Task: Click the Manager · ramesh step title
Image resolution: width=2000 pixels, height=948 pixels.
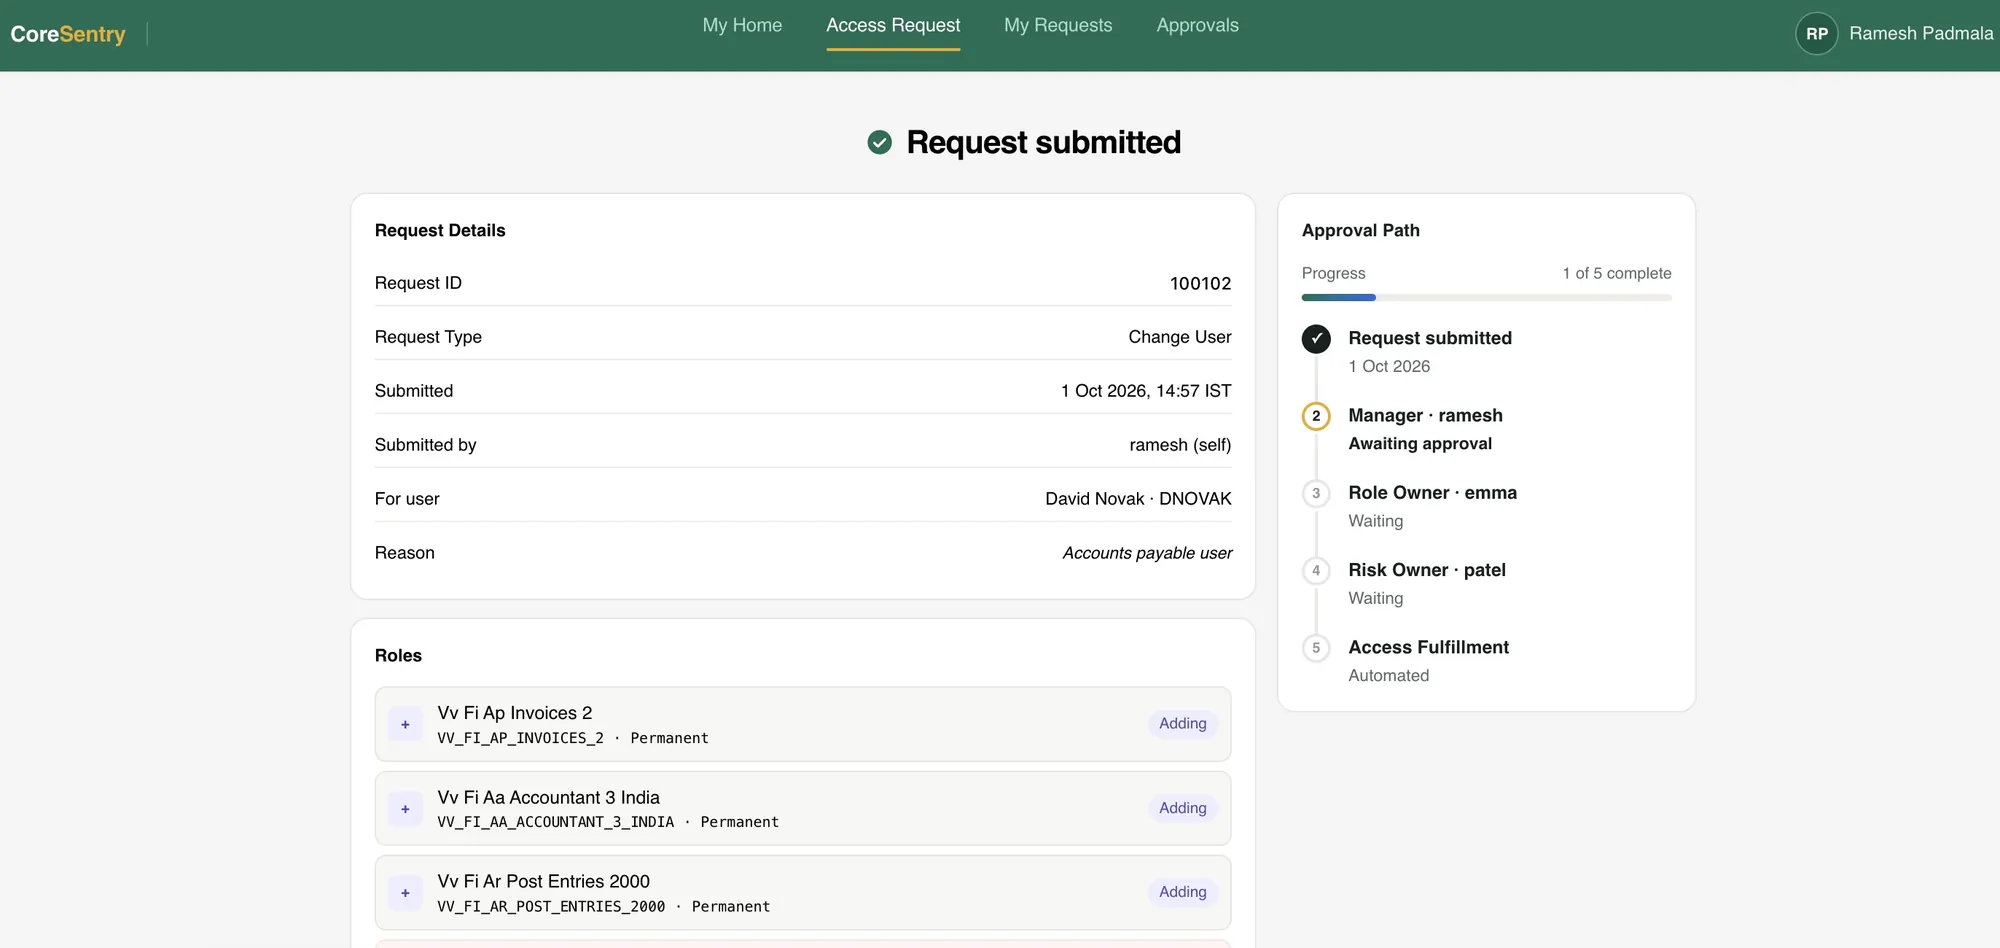Action: coord(1425,416)
